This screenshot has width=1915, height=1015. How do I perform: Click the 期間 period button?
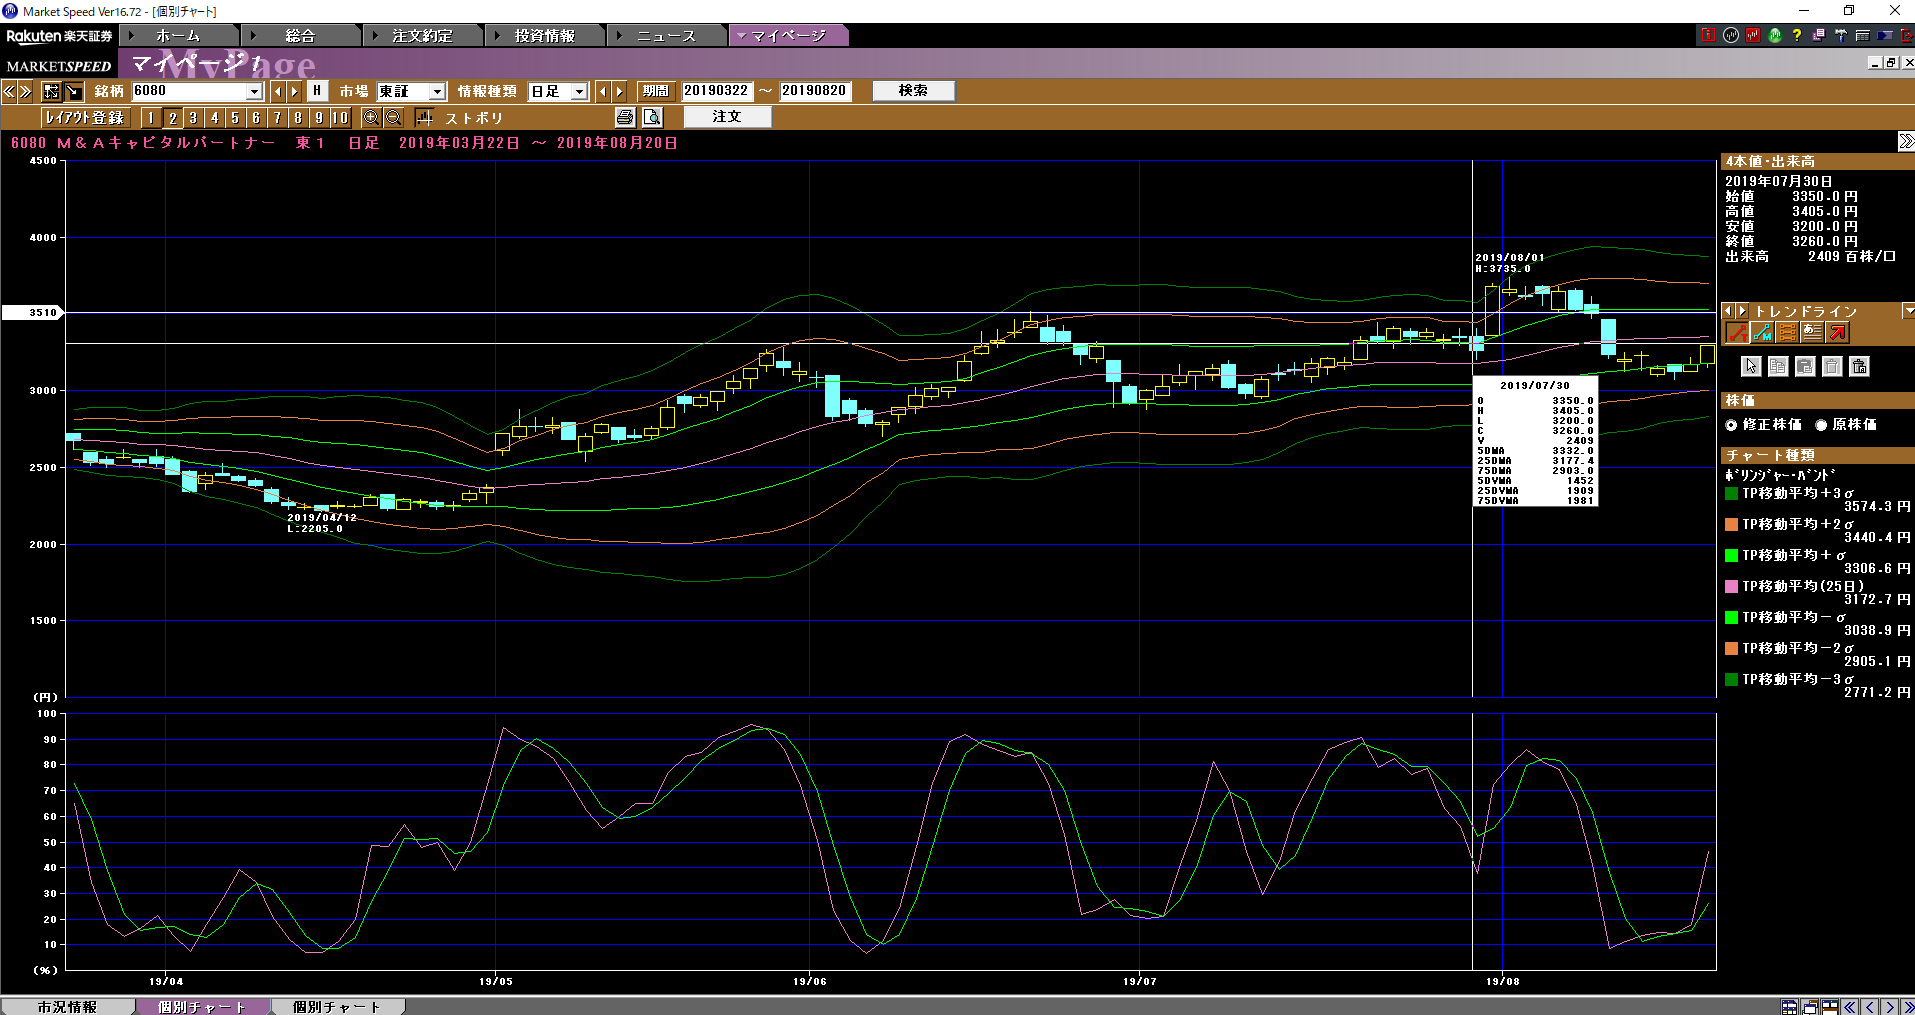point(656,91)
